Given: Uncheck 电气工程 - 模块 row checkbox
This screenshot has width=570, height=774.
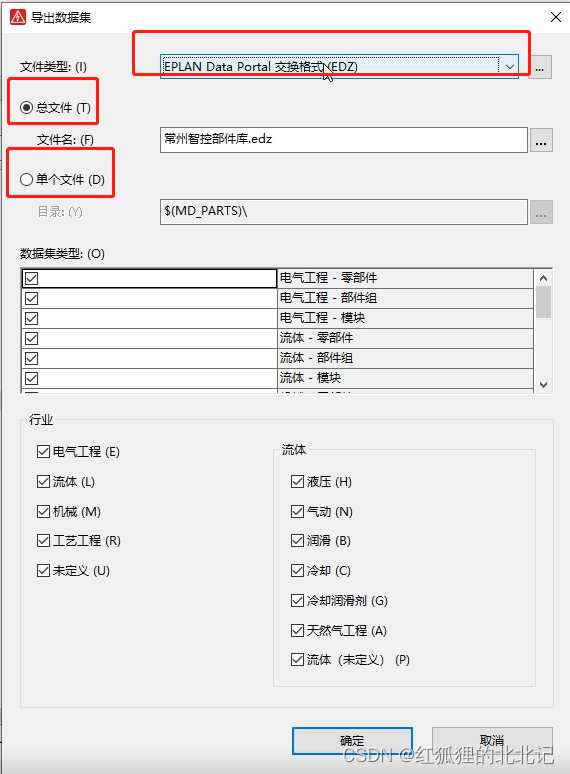Looking at the screenshot, I should tap(32, 318).
